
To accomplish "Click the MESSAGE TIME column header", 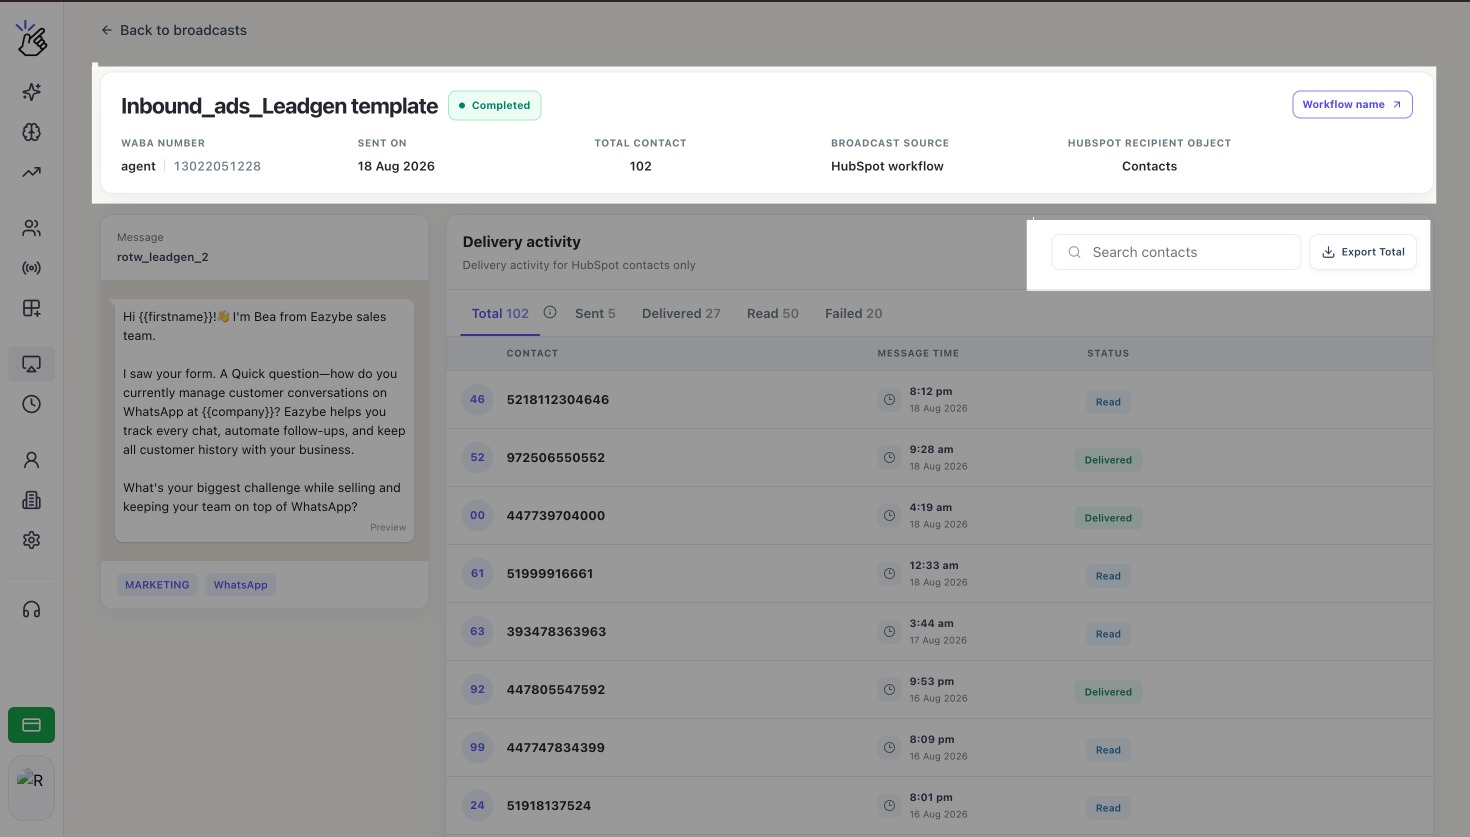I will pyautogui.click(x=918, y=353).
